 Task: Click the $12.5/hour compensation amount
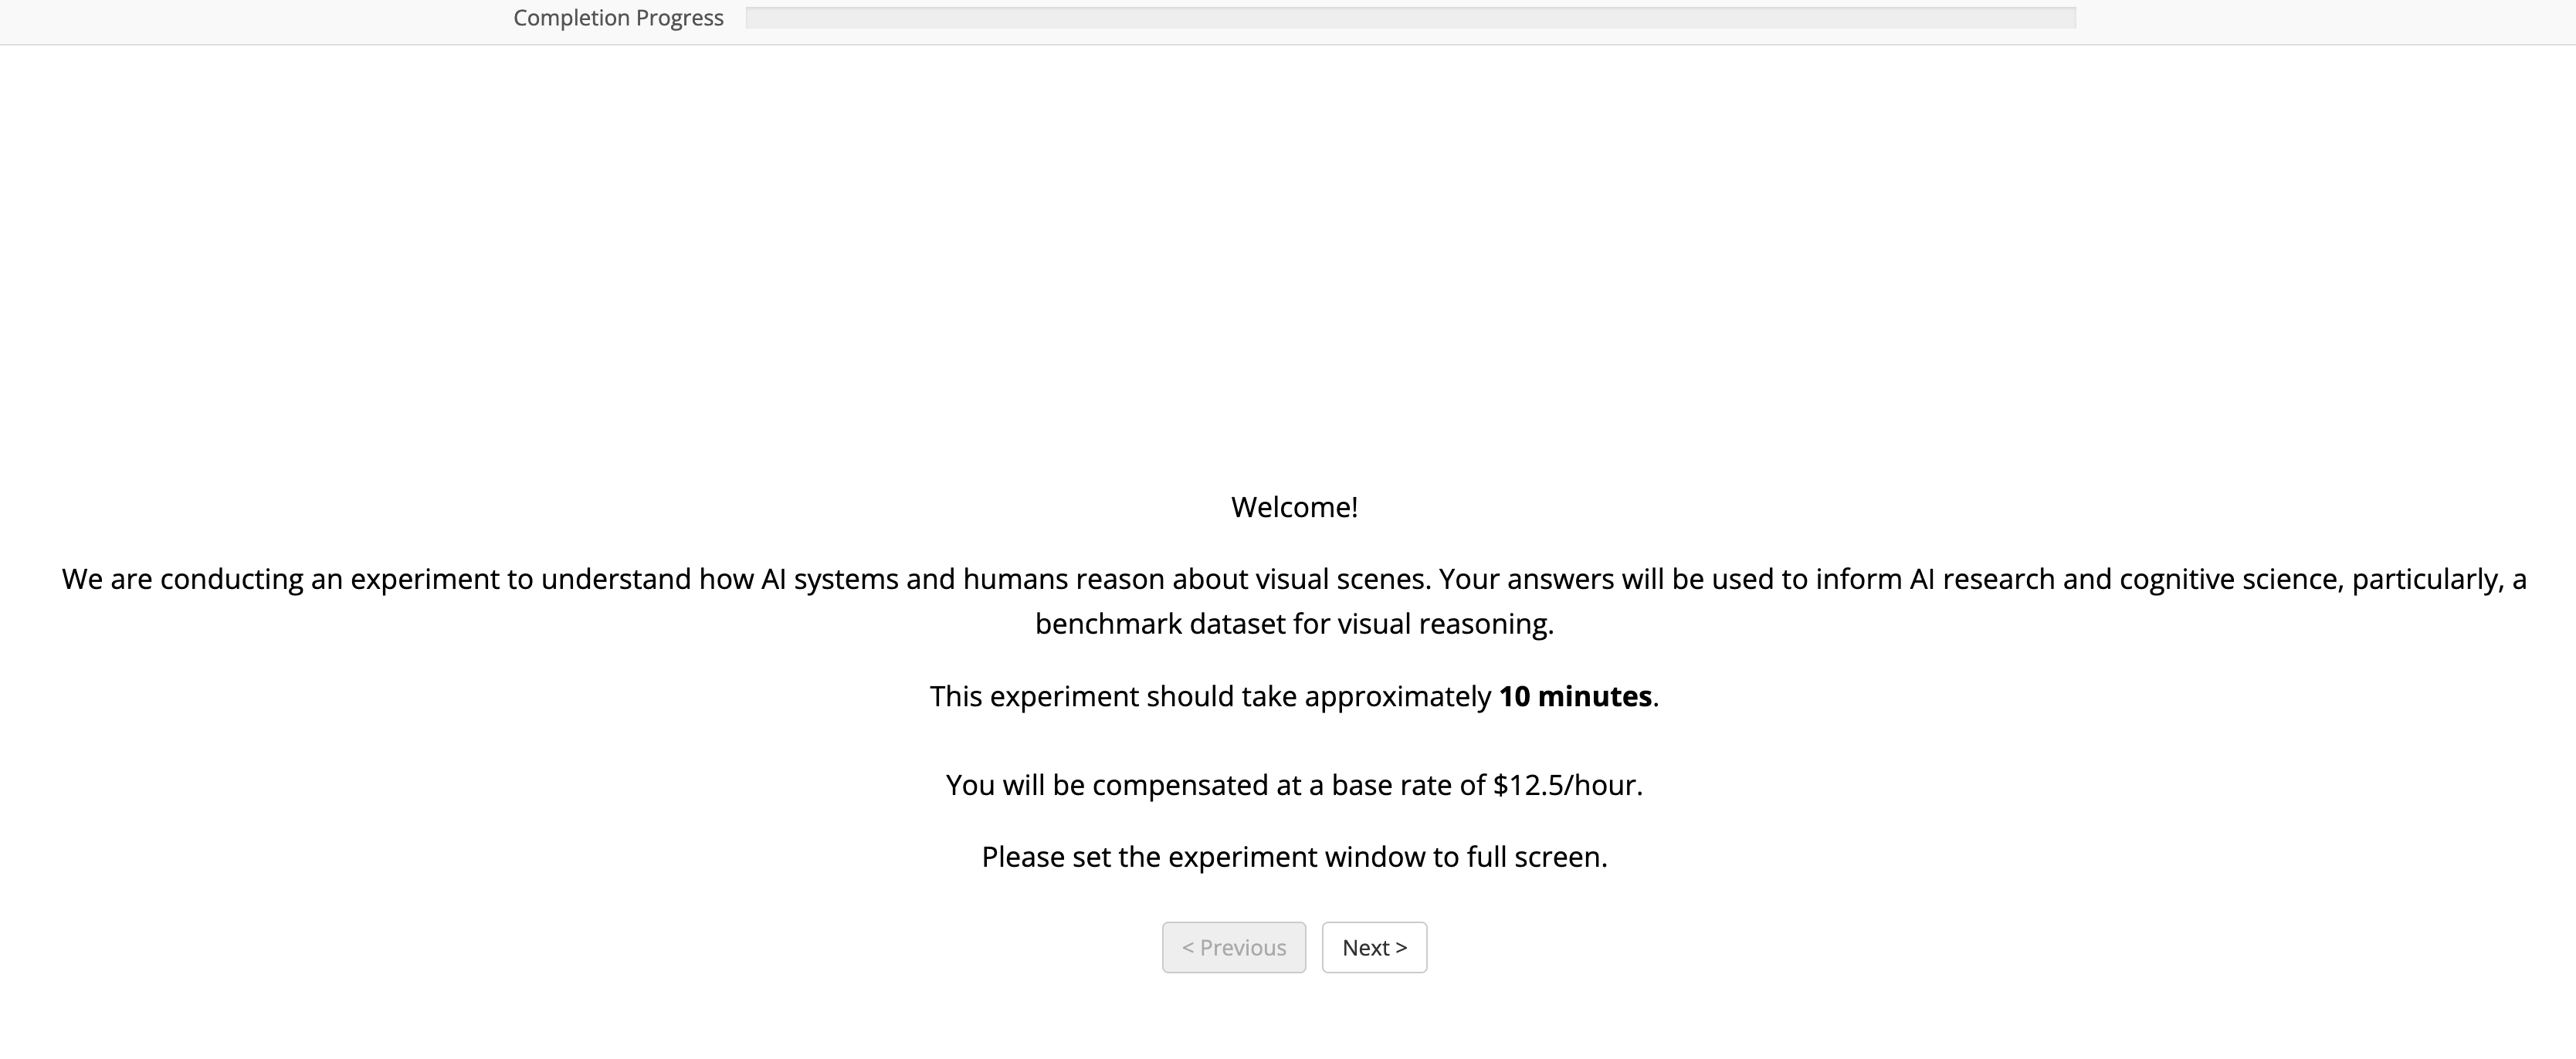point(1566,785)
